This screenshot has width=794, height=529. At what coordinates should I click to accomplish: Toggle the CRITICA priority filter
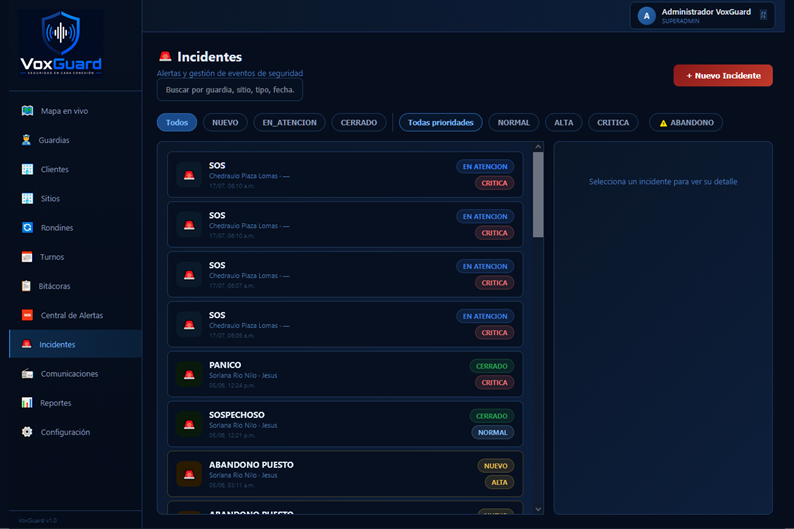click(x=613, y=123)
